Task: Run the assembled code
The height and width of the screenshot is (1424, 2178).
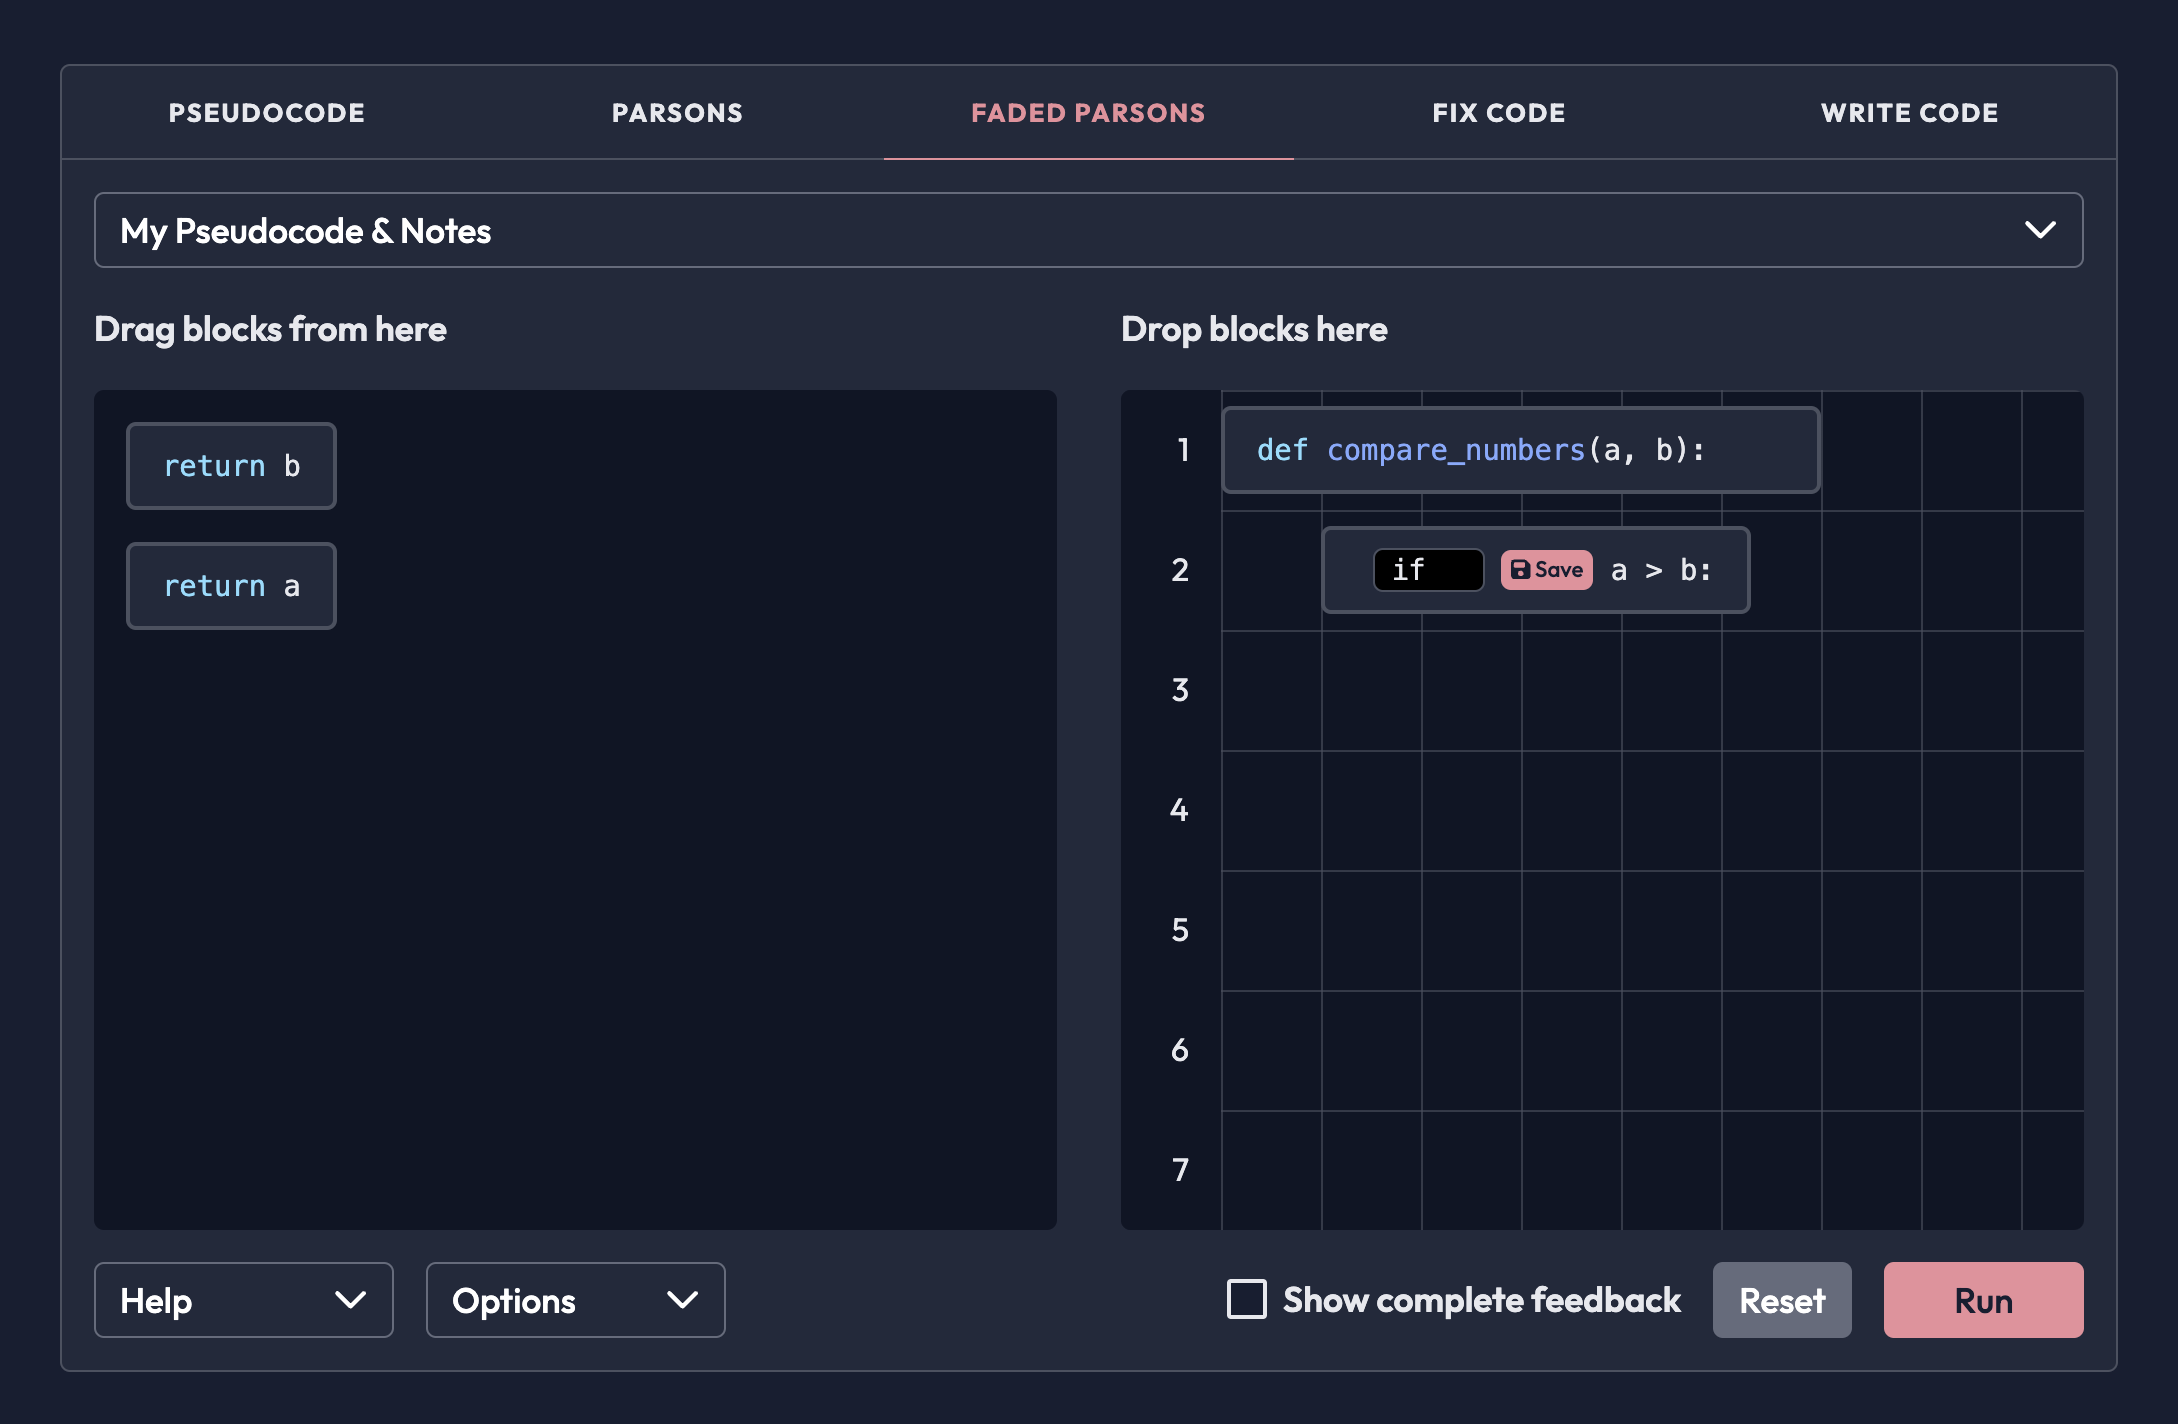Action: coord(1984,1300)
